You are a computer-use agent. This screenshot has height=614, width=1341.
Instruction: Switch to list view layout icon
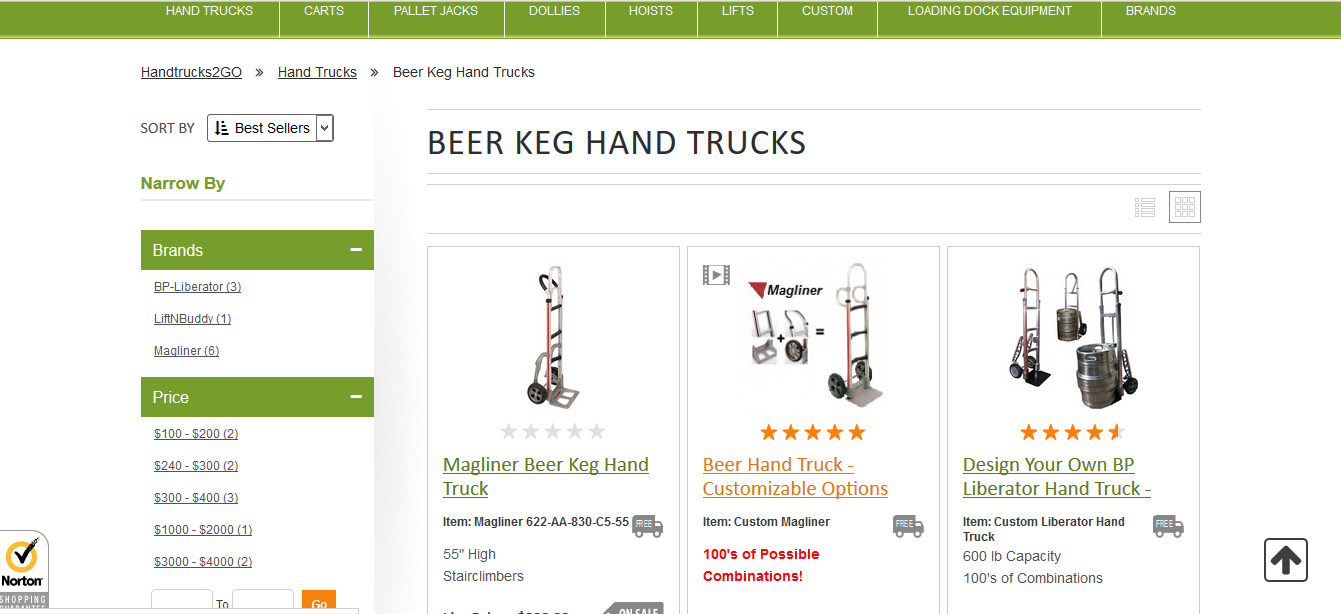click(x=1145, y=207)
